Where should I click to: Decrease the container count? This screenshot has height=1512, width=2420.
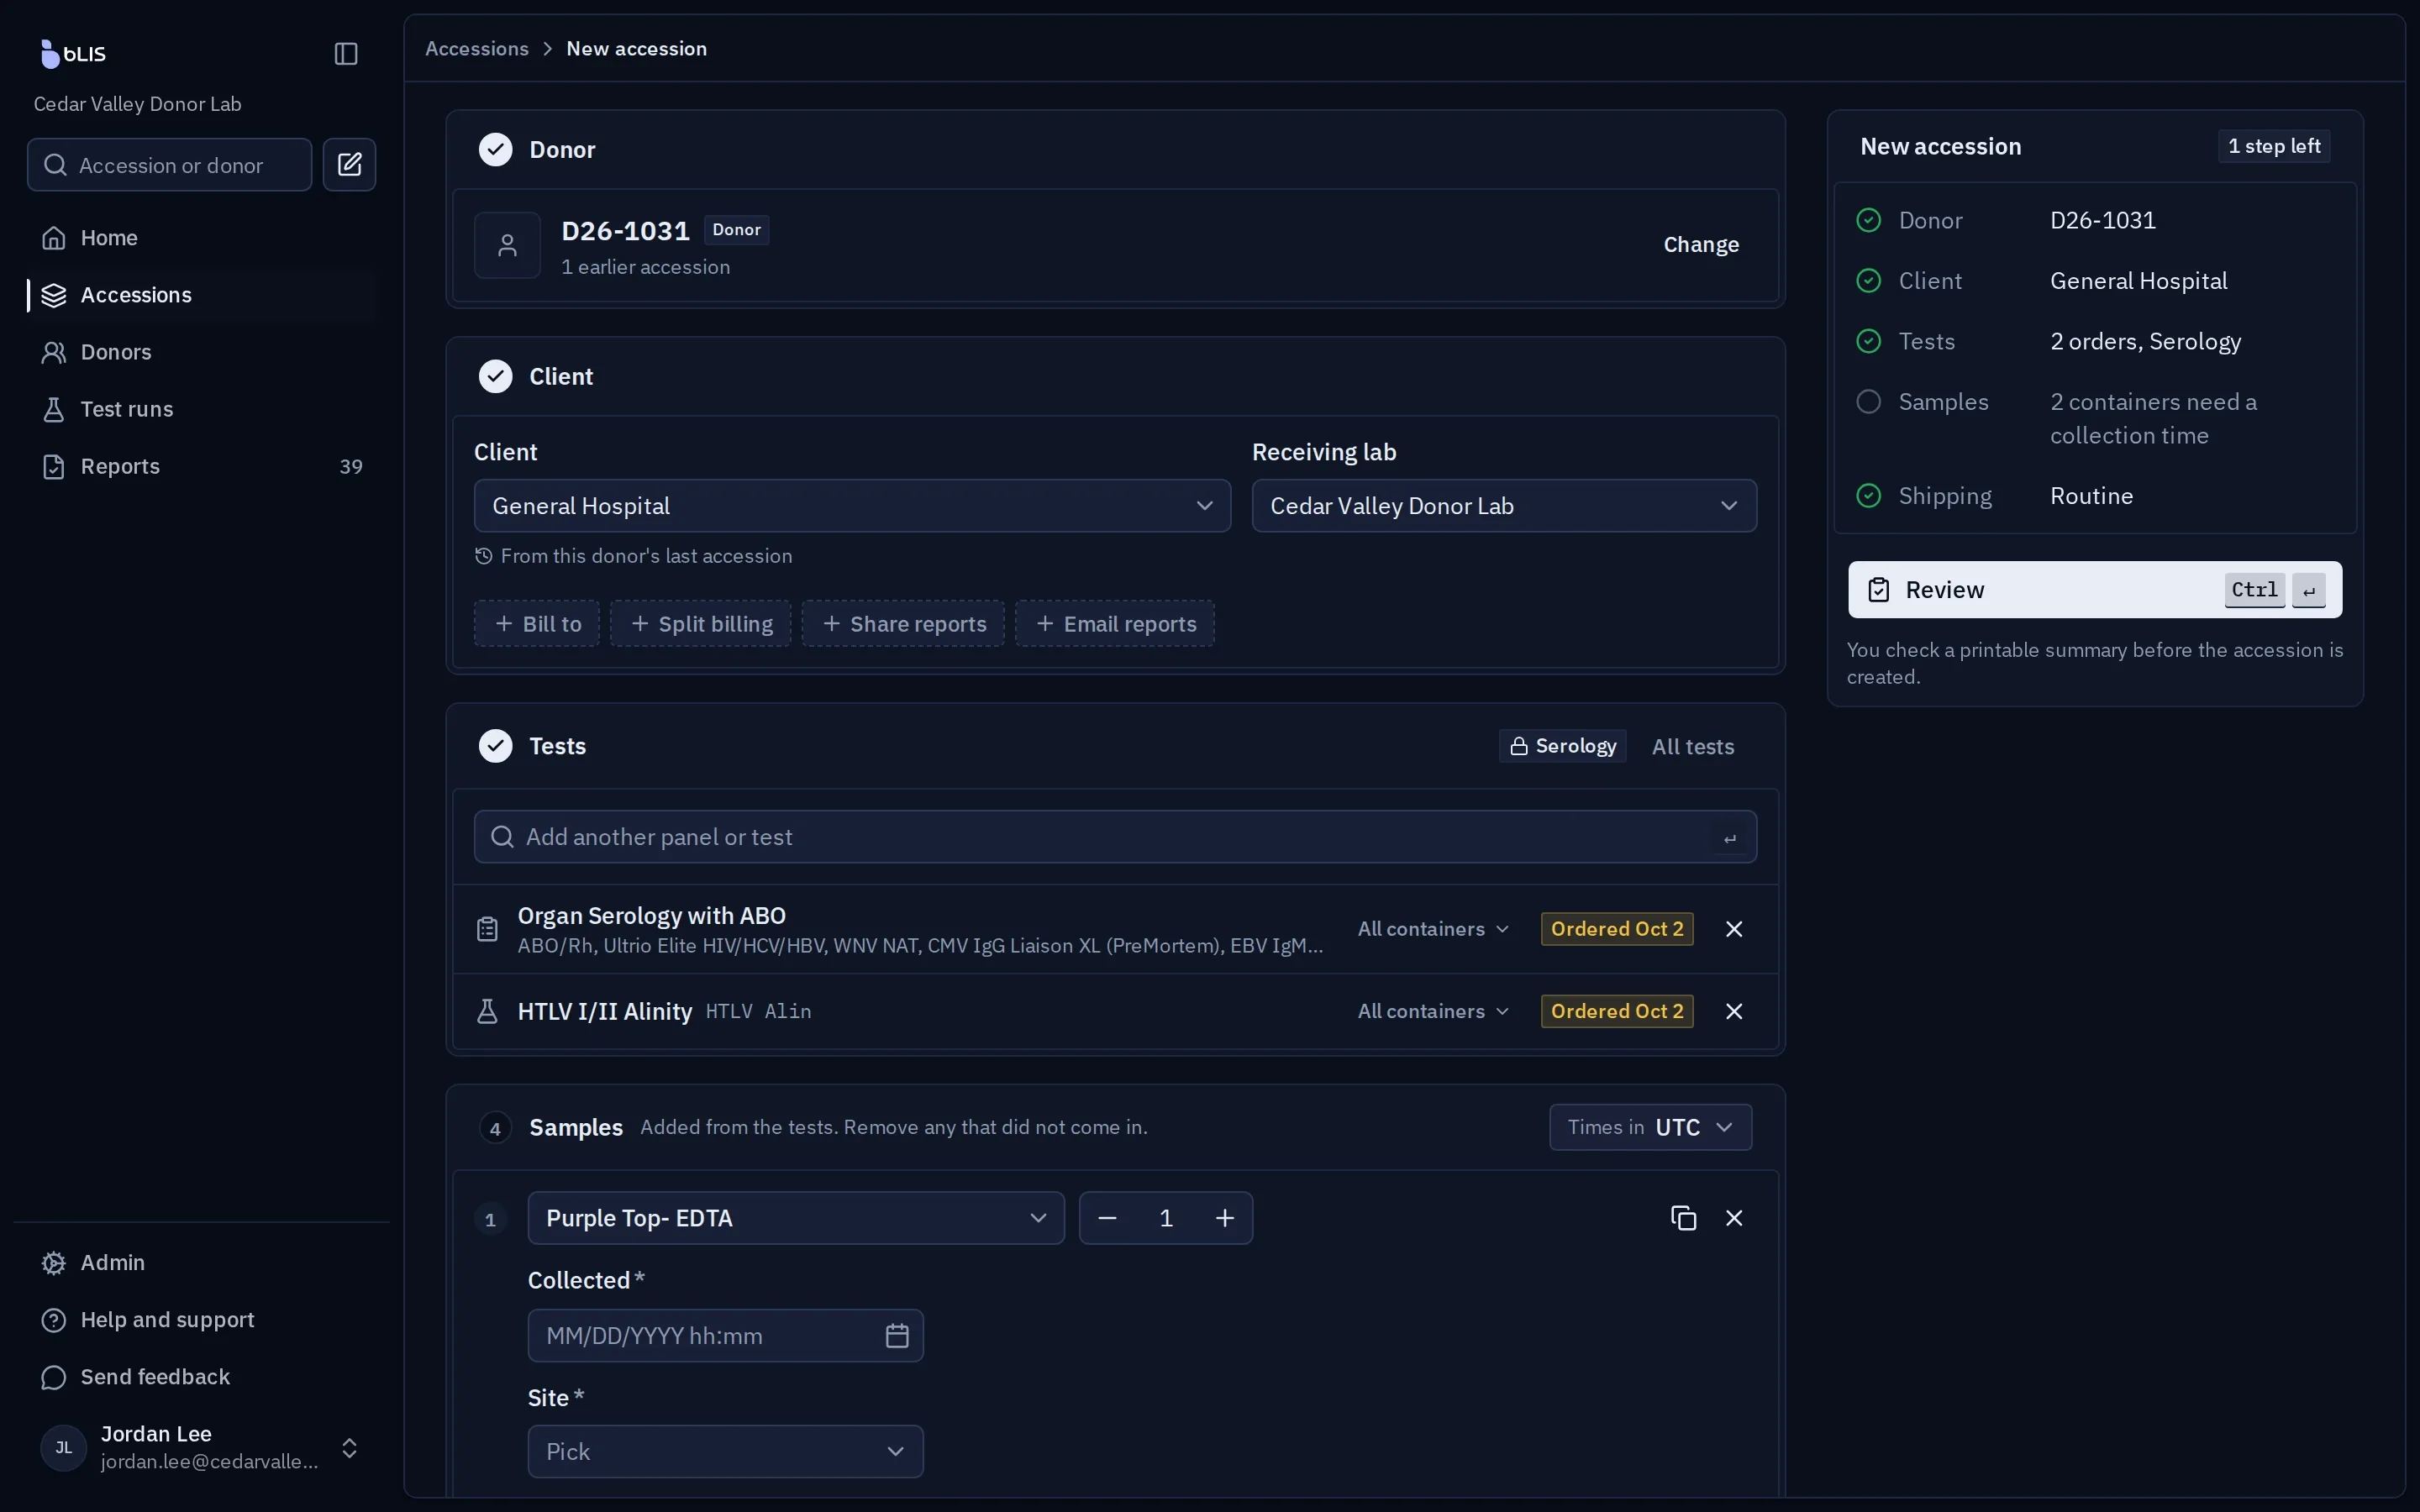coord(1107,1217)
